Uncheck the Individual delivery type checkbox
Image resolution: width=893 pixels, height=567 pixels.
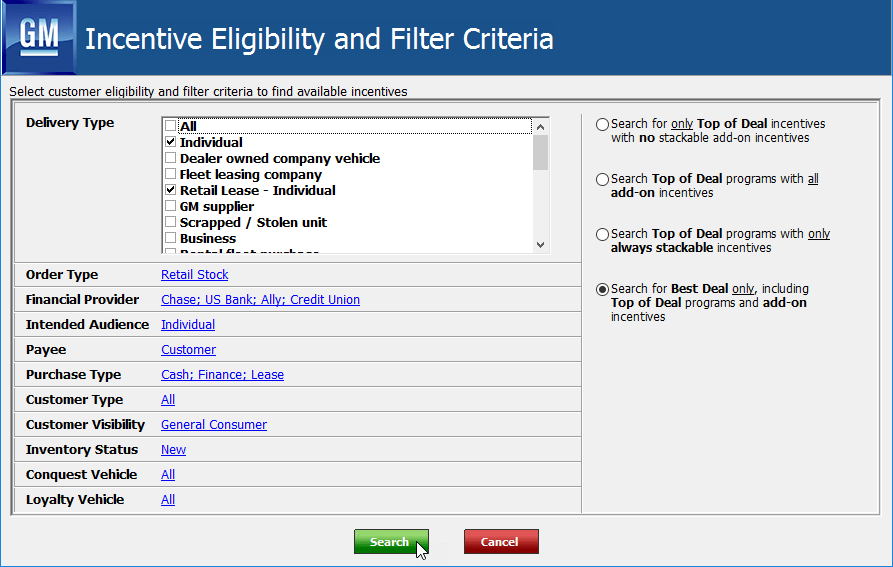coord(170,142)
